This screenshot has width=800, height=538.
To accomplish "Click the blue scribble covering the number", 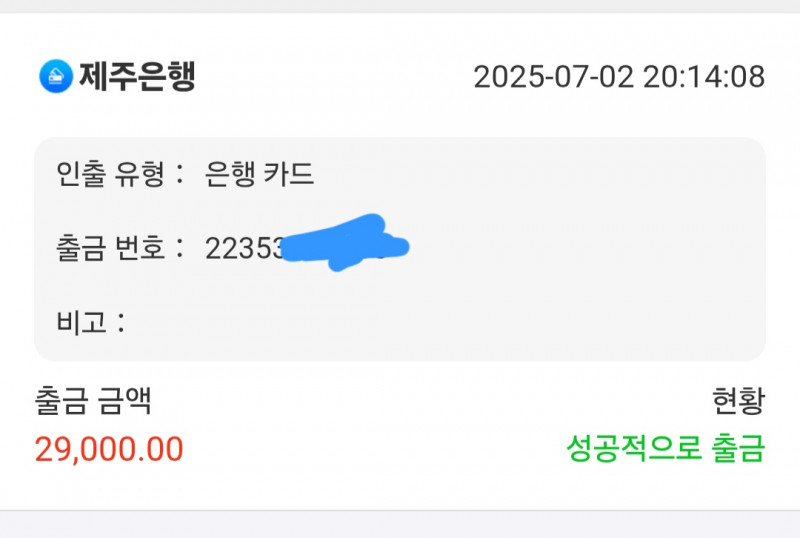I will 345,244.
